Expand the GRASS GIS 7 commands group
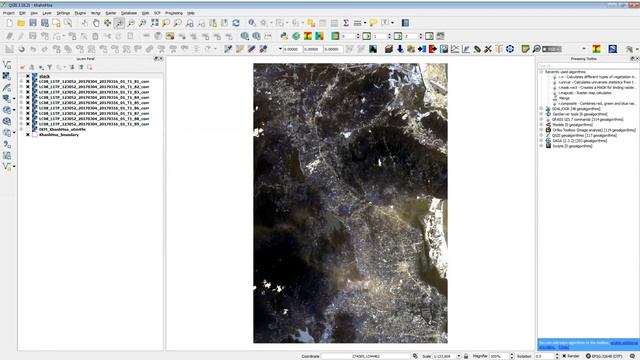Viewport: 640px width, 360px height. tap(542, 120)
